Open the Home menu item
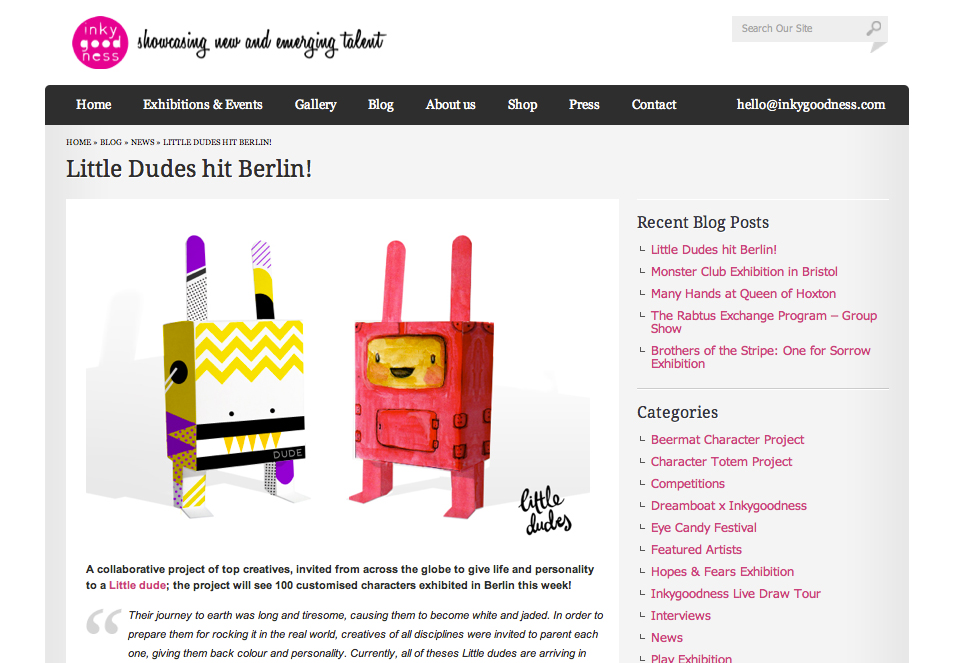This screenshot has width=968, height=663. point(94,105)
